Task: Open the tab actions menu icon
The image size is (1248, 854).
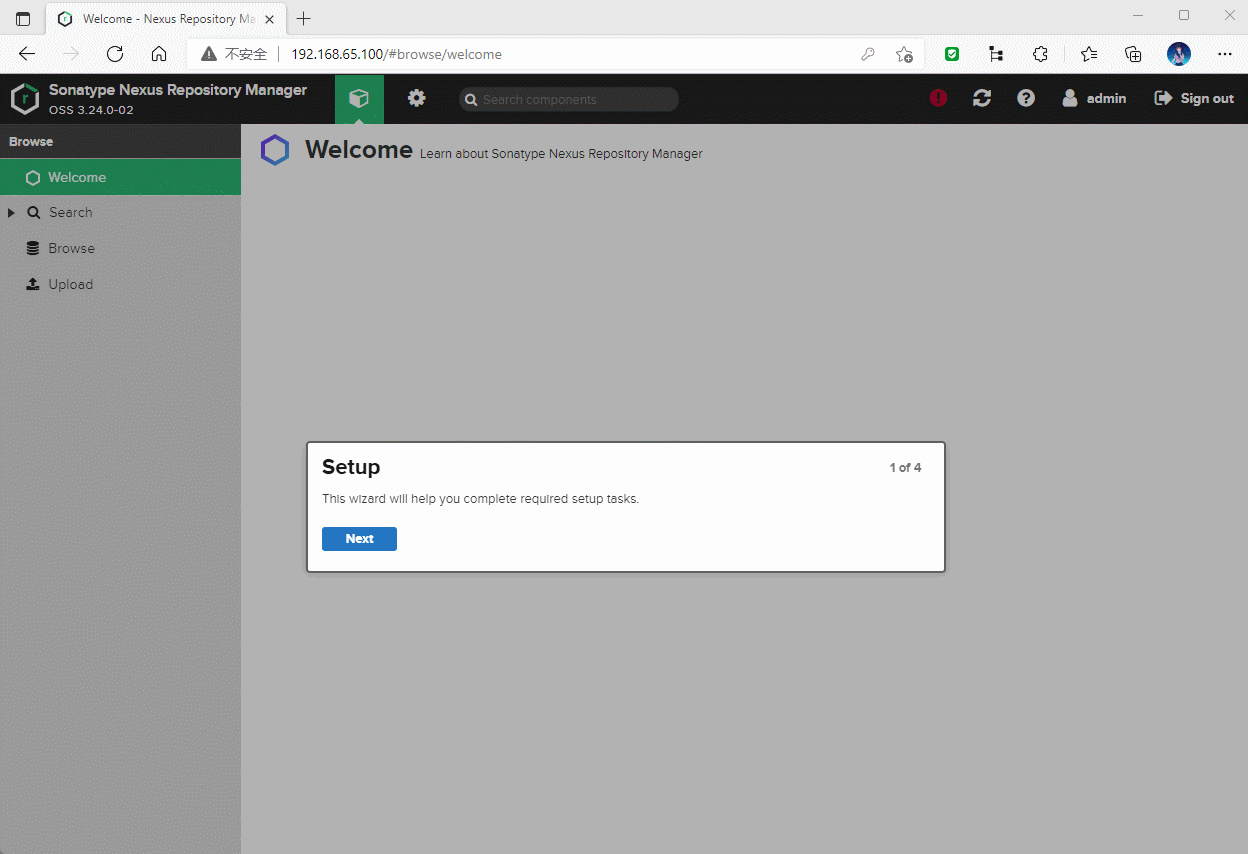Action: coord(23,19)
